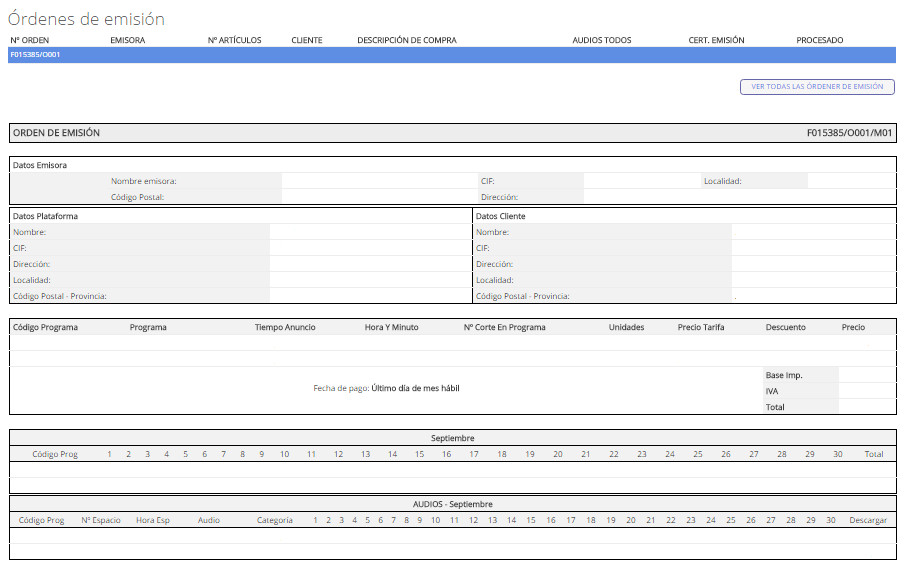914x577 pixels.
Task: Click the CLIENTE column header
Action: pos(307,40)
